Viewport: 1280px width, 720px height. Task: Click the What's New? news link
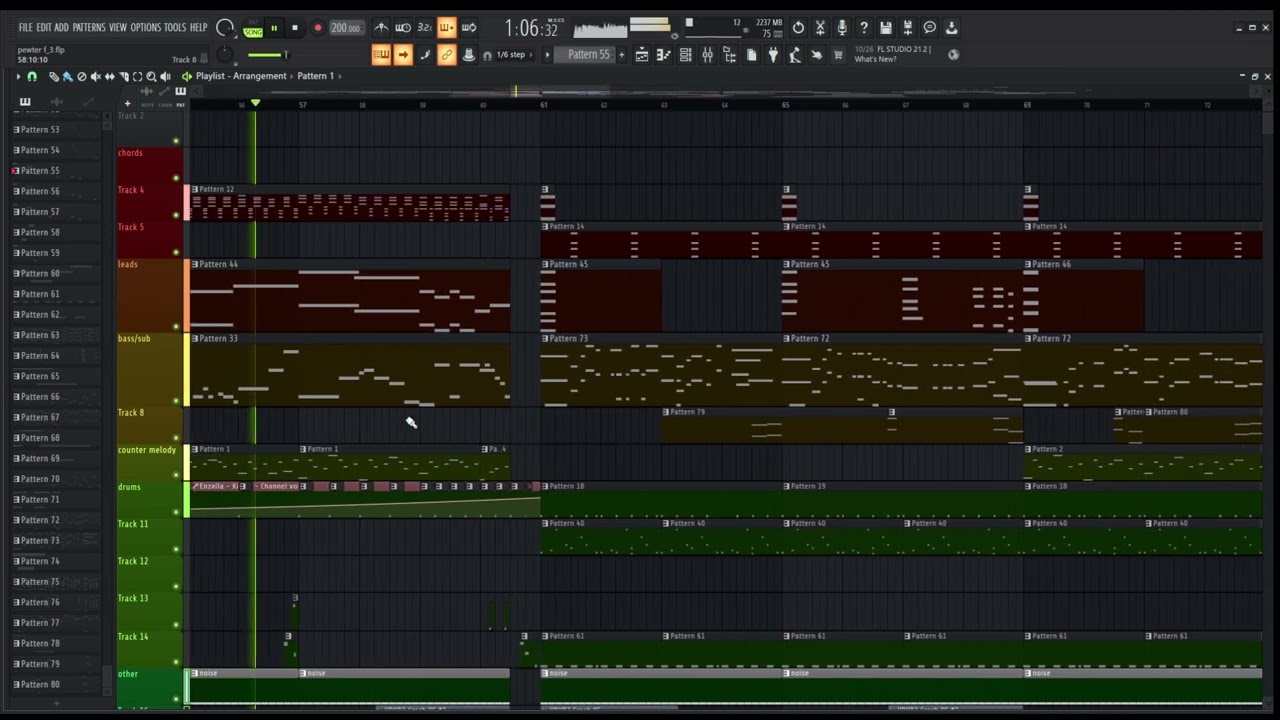[x=875, y=59]
